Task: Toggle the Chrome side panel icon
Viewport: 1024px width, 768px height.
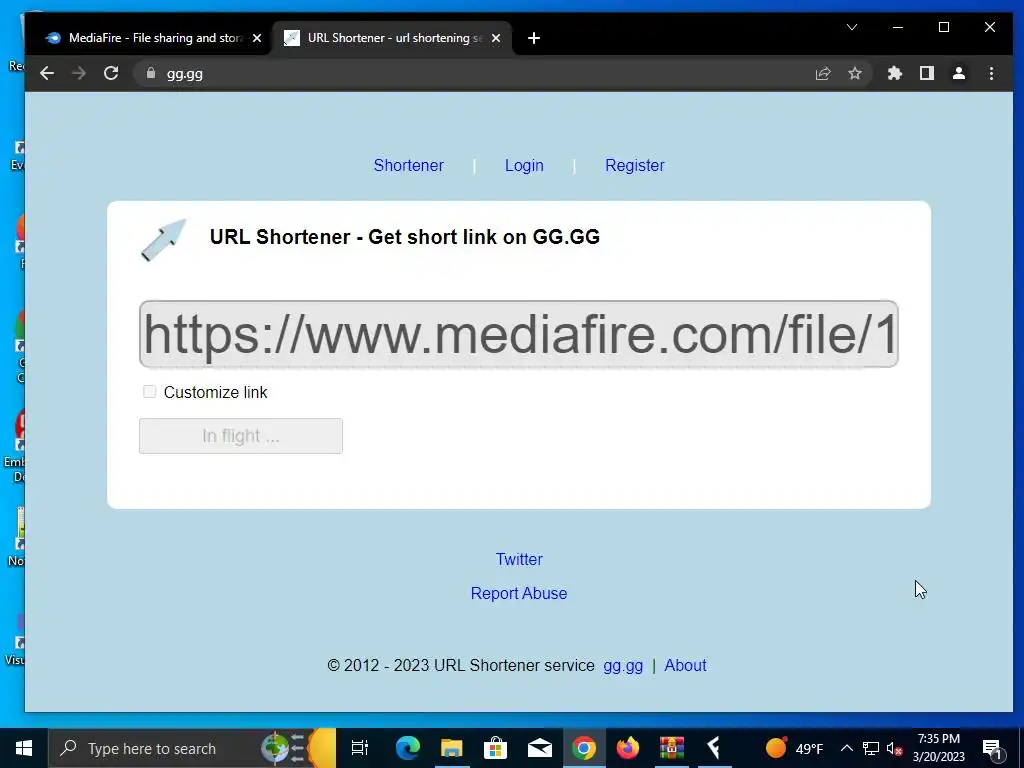Action: pyautogui.click(x=927, y=73)
